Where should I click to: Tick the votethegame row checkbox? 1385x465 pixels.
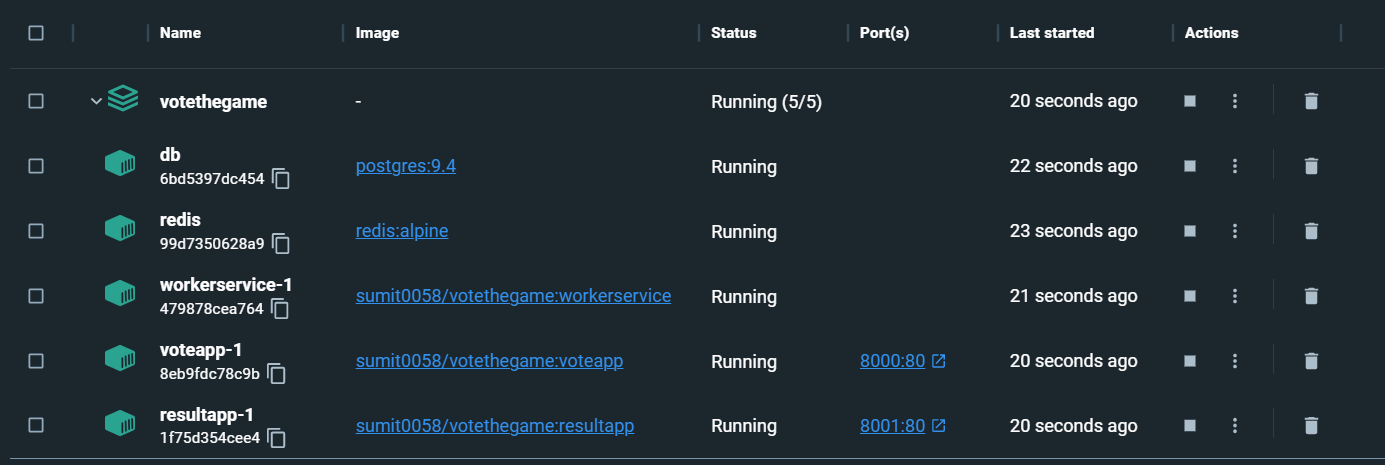36,101
